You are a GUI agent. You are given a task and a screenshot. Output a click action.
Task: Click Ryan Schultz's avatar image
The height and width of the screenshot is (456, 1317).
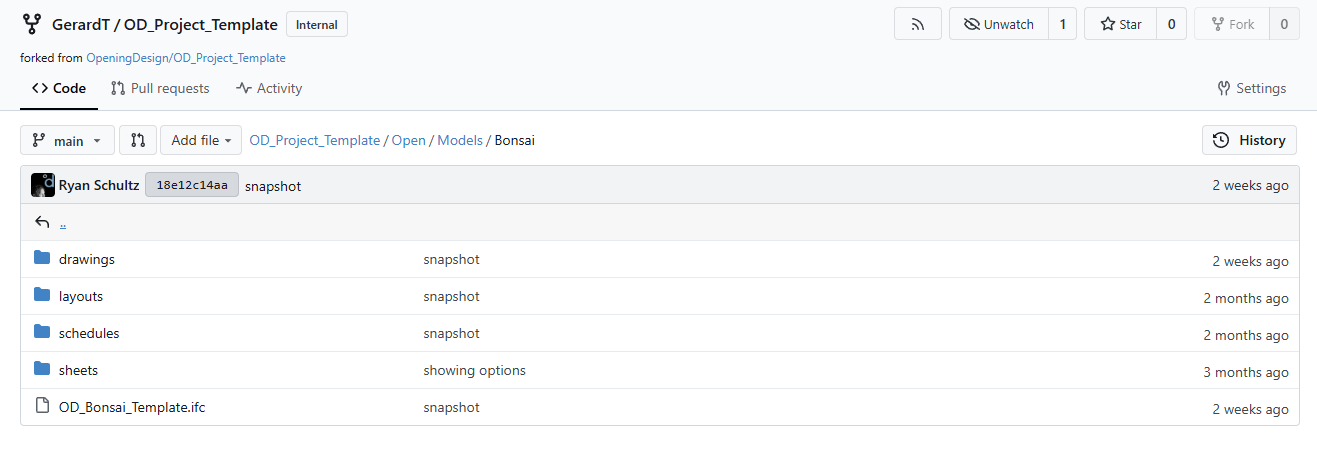tap(43, 185)
